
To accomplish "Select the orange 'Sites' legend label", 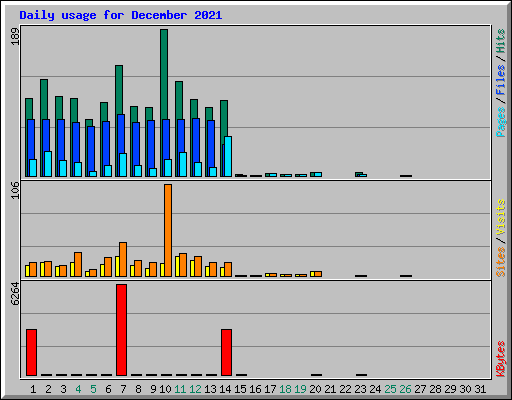I will [500, 262].
